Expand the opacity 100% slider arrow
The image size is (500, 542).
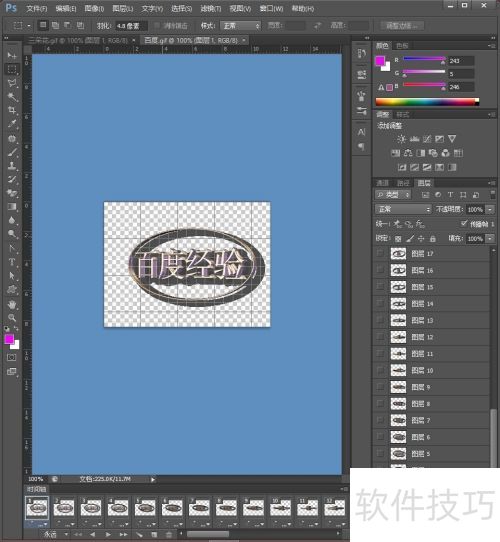pos(490,209)
